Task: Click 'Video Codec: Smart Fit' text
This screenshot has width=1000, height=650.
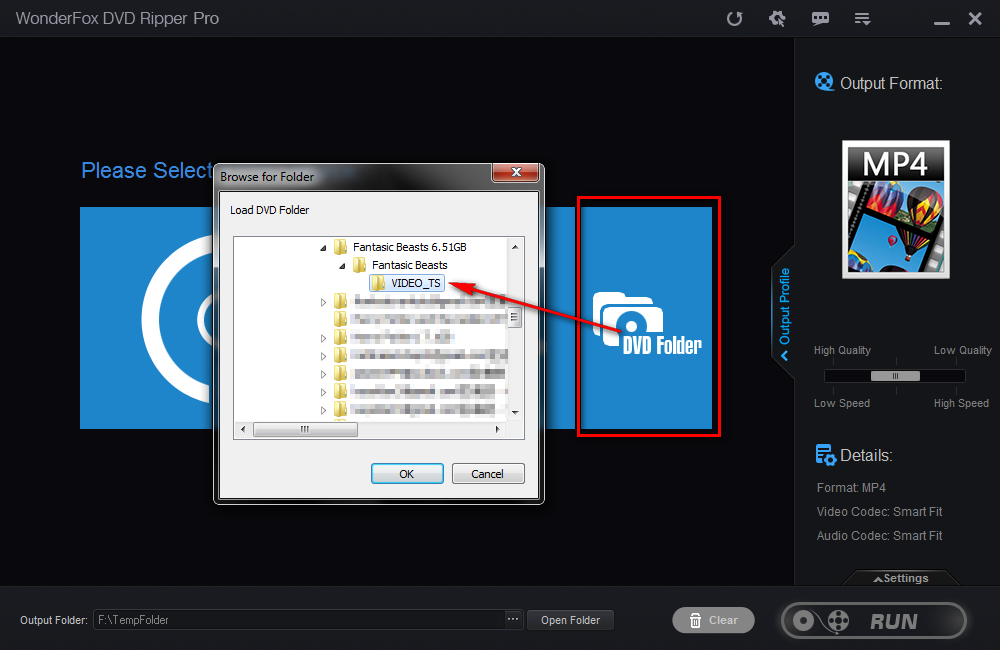Action: coord(879,512)
